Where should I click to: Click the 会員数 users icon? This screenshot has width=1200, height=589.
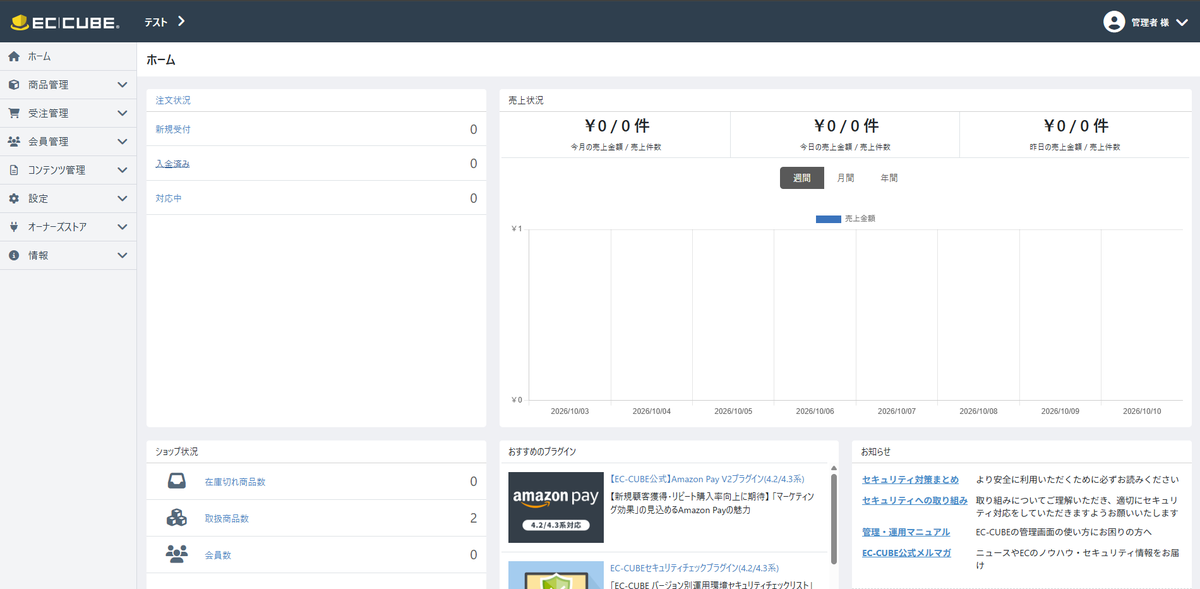pyautogui.click(x=176, y=554)
